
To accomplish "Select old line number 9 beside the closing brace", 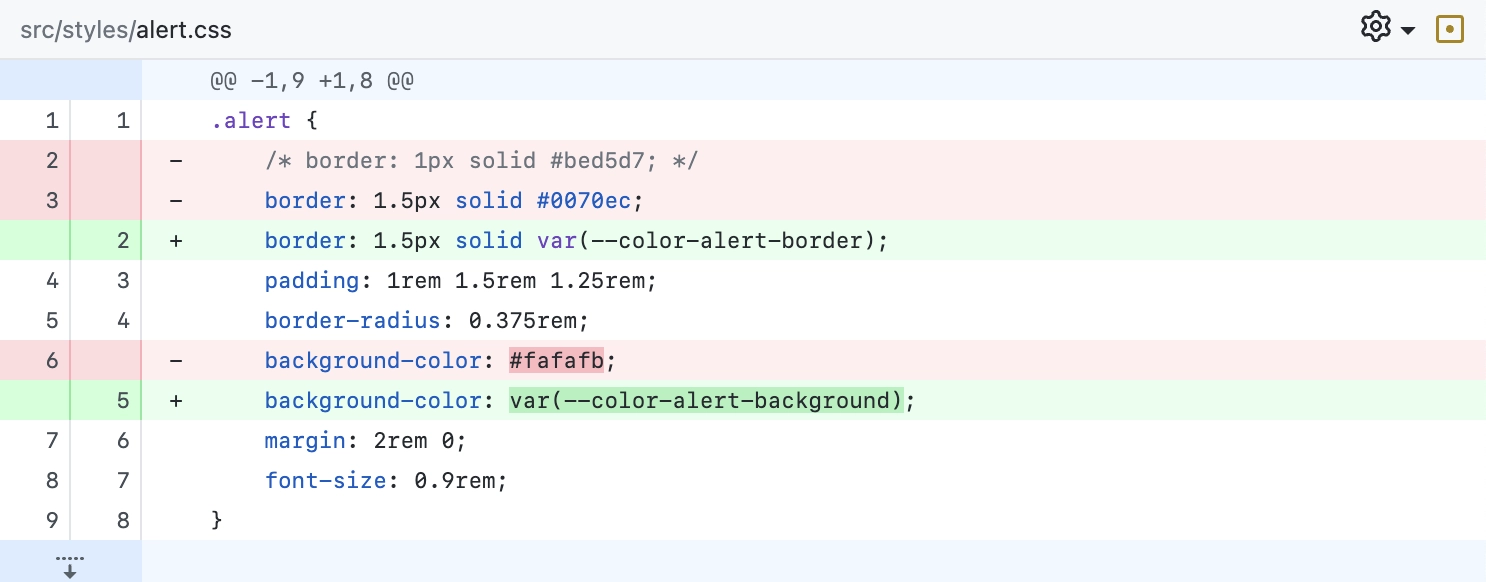I will [x=52, y=520].
